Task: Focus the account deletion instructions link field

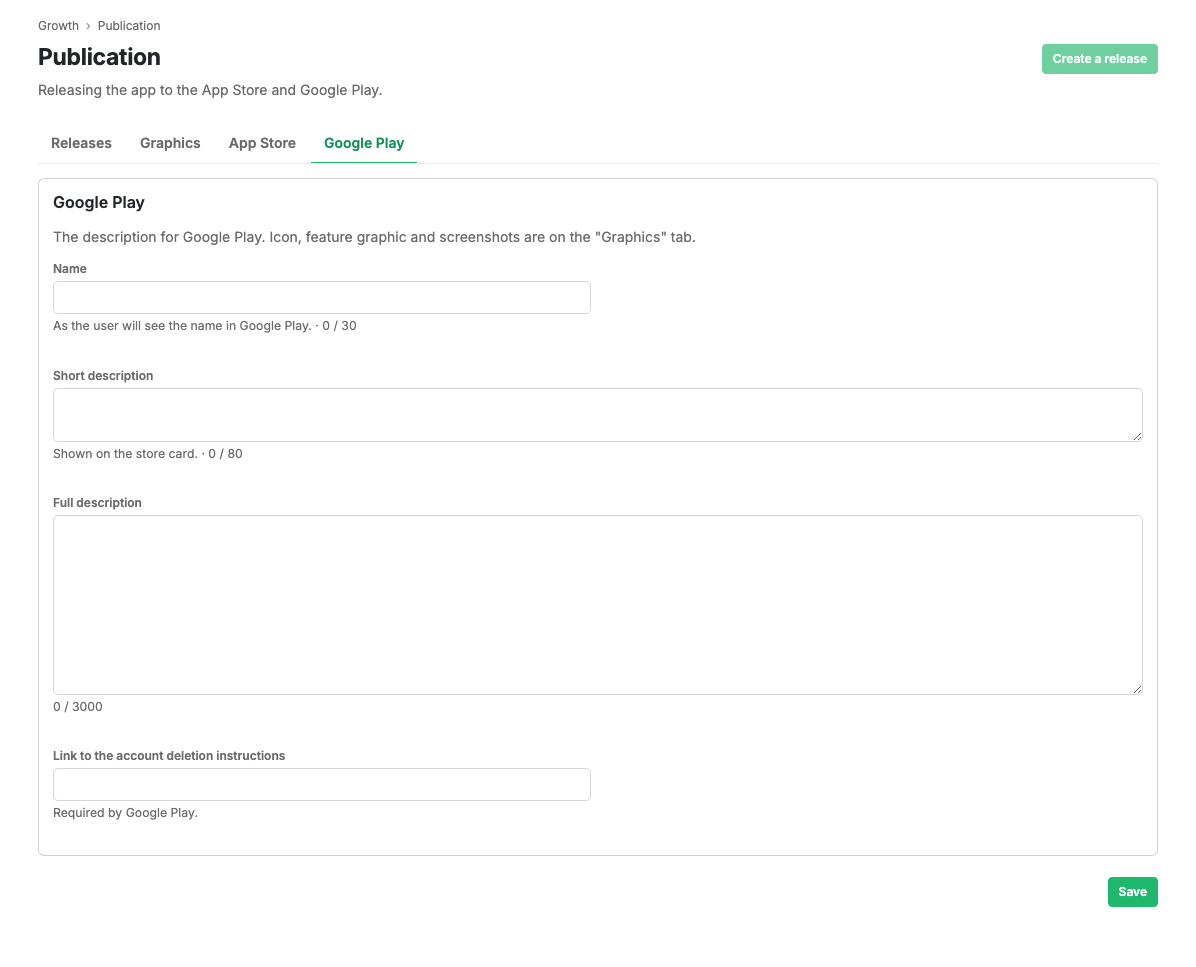Action: tap(322, 785)
